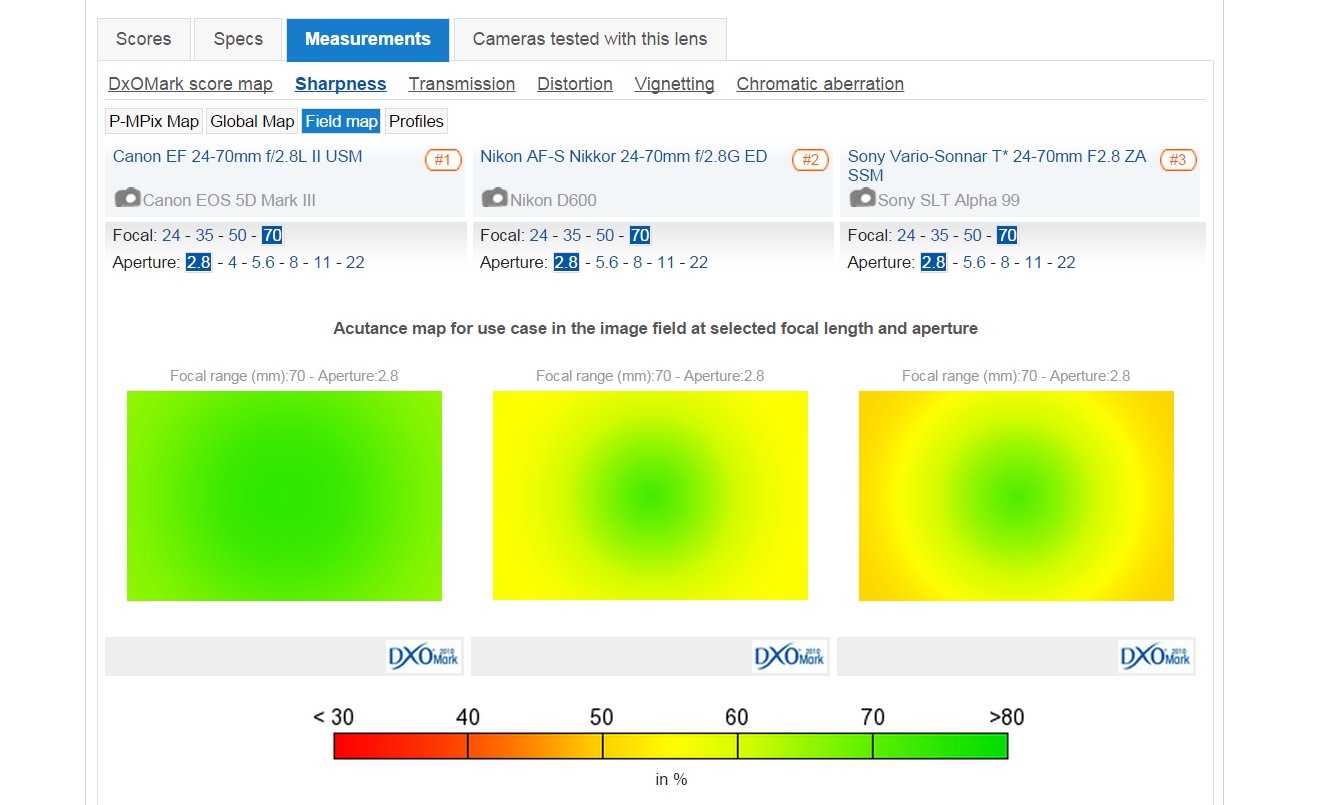Set Canon aperture to 22
This screenshot has width=1331, height=805.
tap(355, 262)
